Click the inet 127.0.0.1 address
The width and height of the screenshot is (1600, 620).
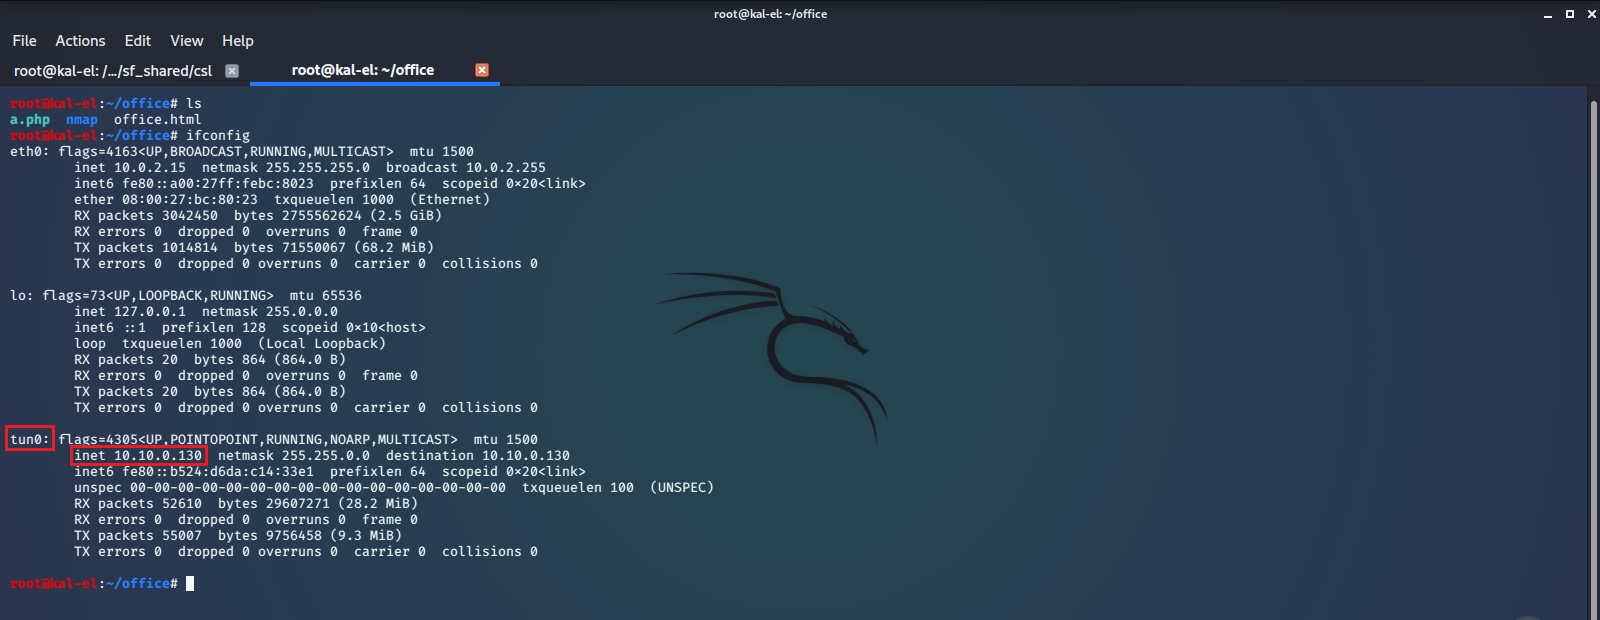[130, 312]
